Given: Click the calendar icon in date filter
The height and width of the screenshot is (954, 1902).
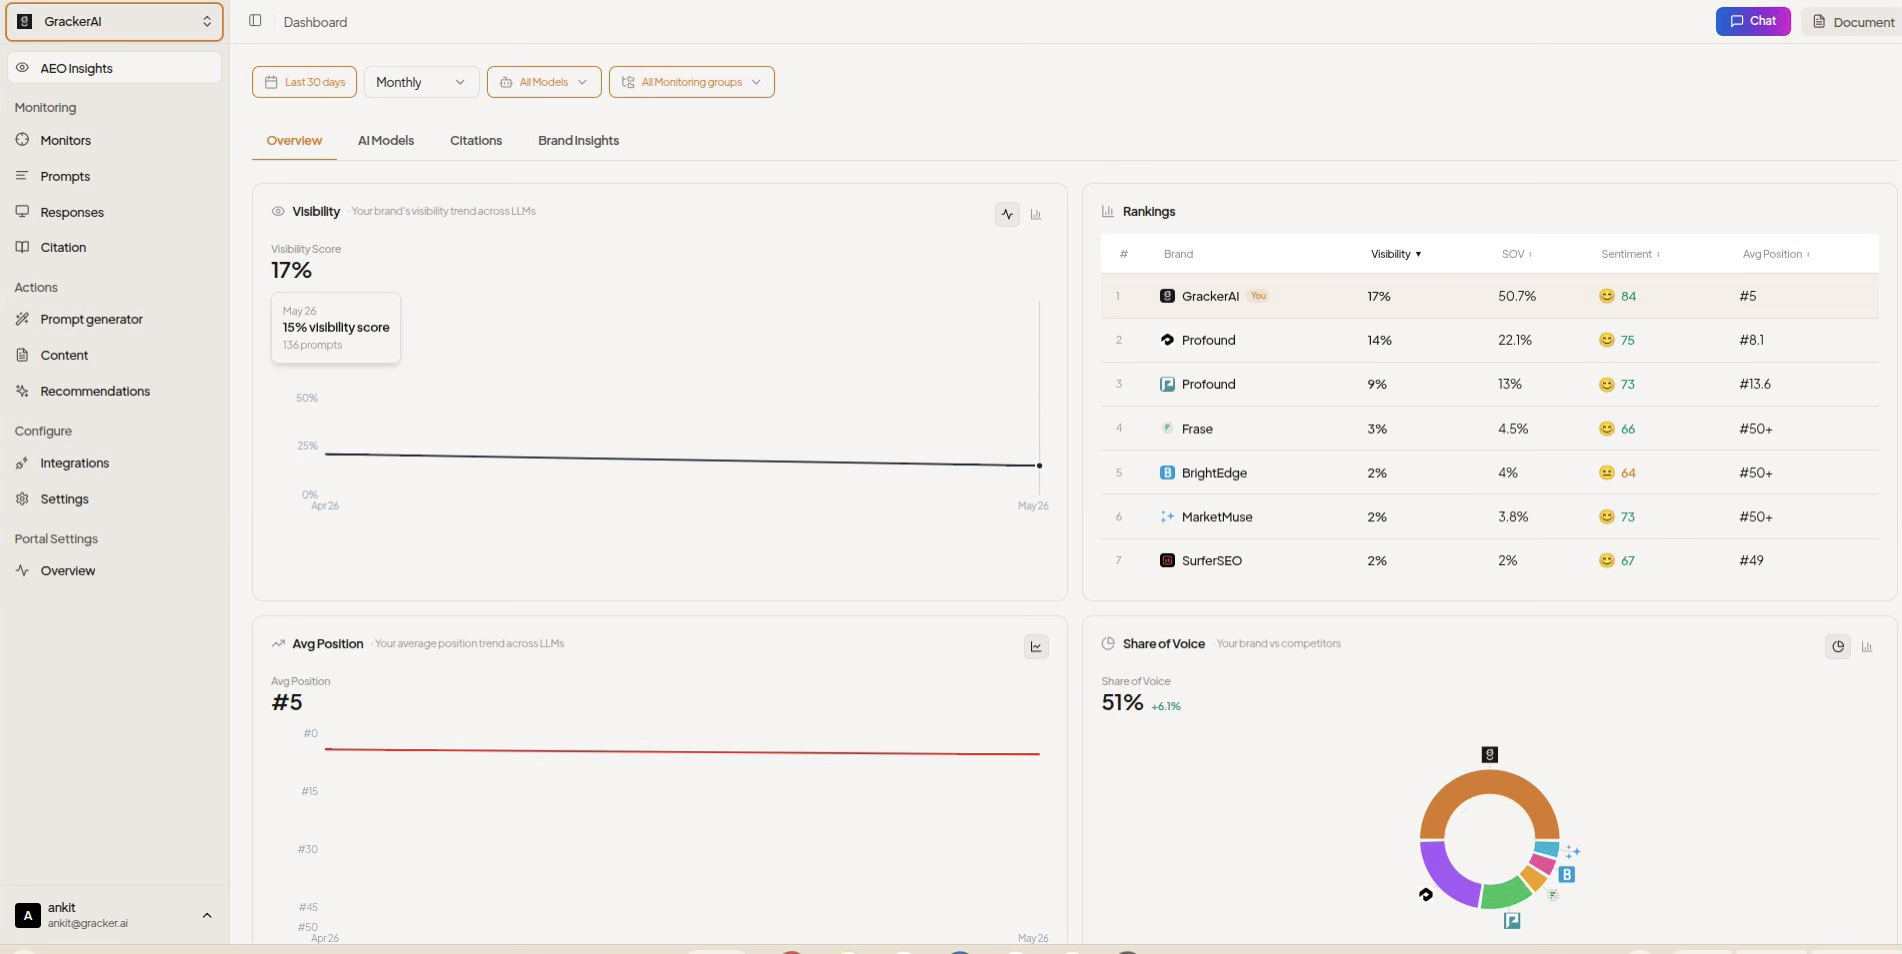Looking at the screenshot, I should coord(271,82).
